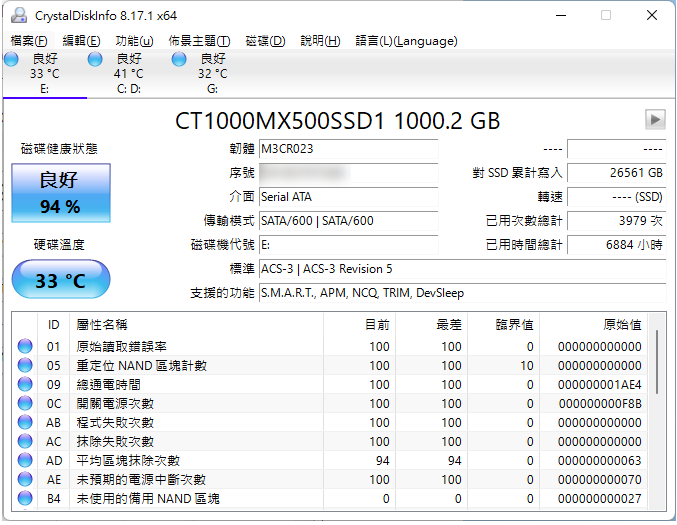The width and height of the screenshot is (677, 525).
Task: Click the supported features field S.M.A.R.T., APM, NCQ
Action: pyautogui.click(x=462, y=293)
